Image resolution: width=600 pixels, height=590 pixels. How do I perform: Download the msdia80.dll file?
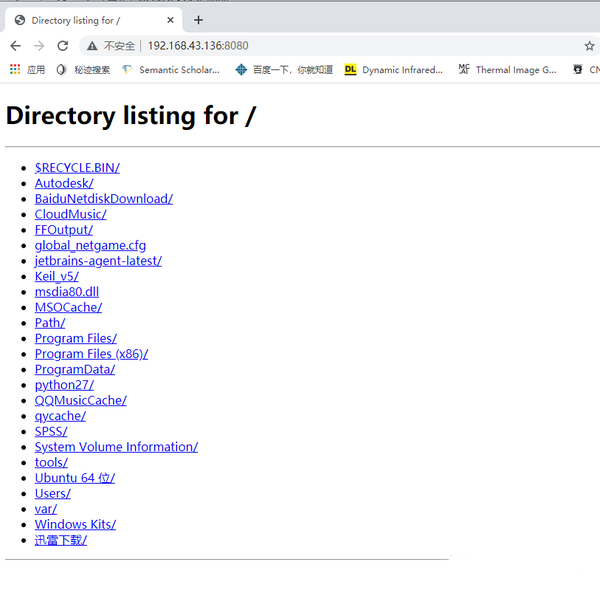[x=67, y=292]
